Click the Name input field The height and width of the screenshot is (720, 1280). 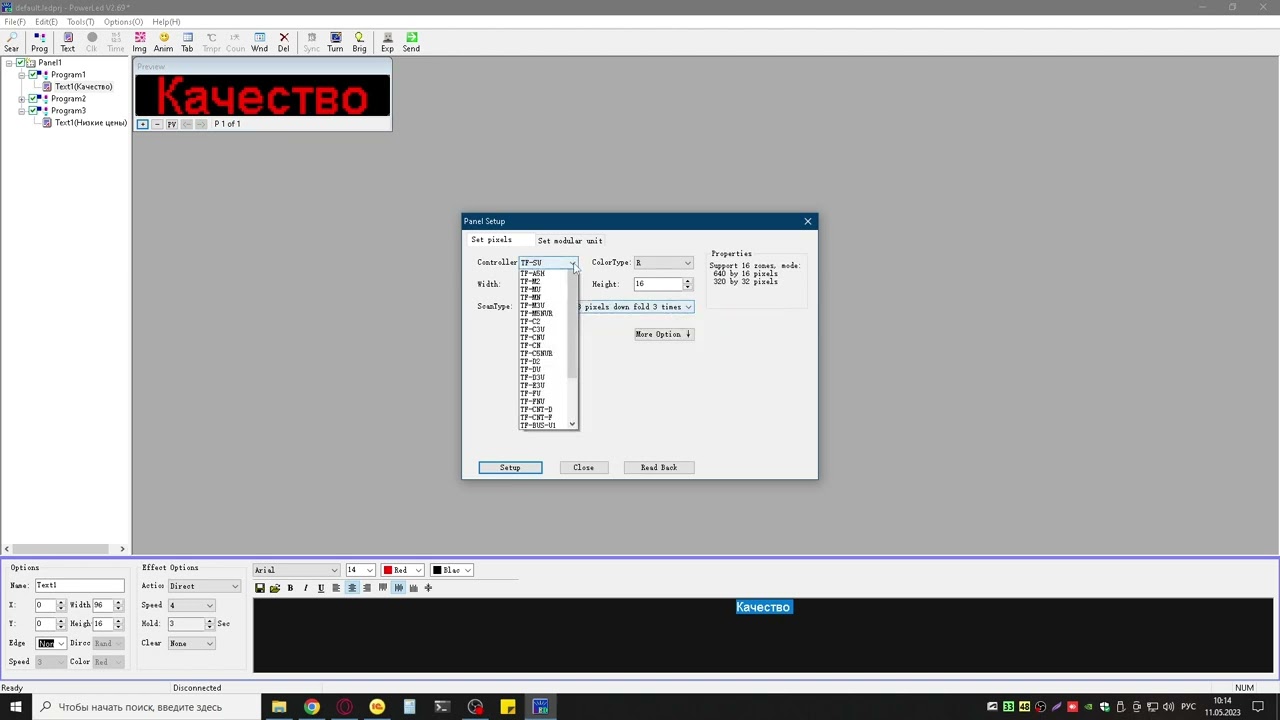click(x=80, y=586)
